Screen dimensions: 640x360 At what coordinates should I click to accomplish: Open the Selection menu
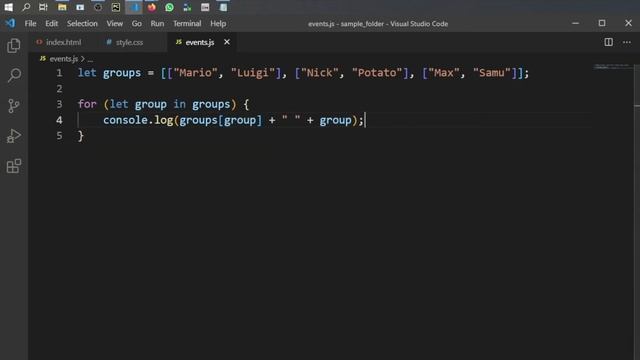pos(82,24)
